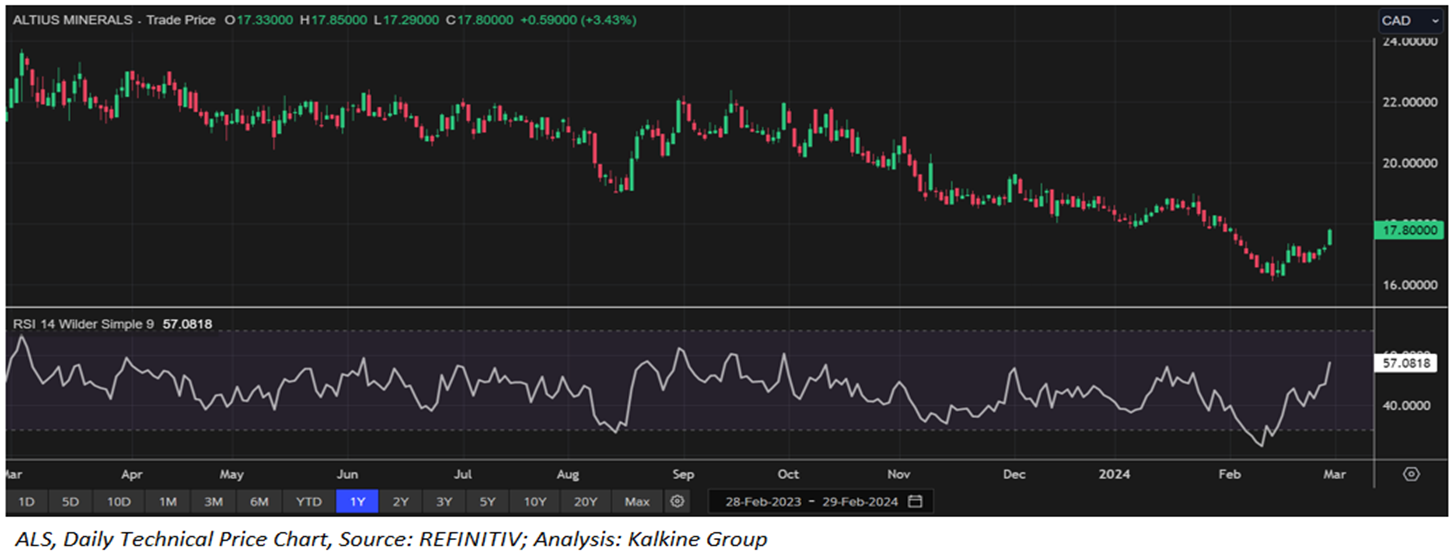The height and width of the screenshot is (555, 1454).
Task: Switch to the 3M range
Action: click(213, 501)
